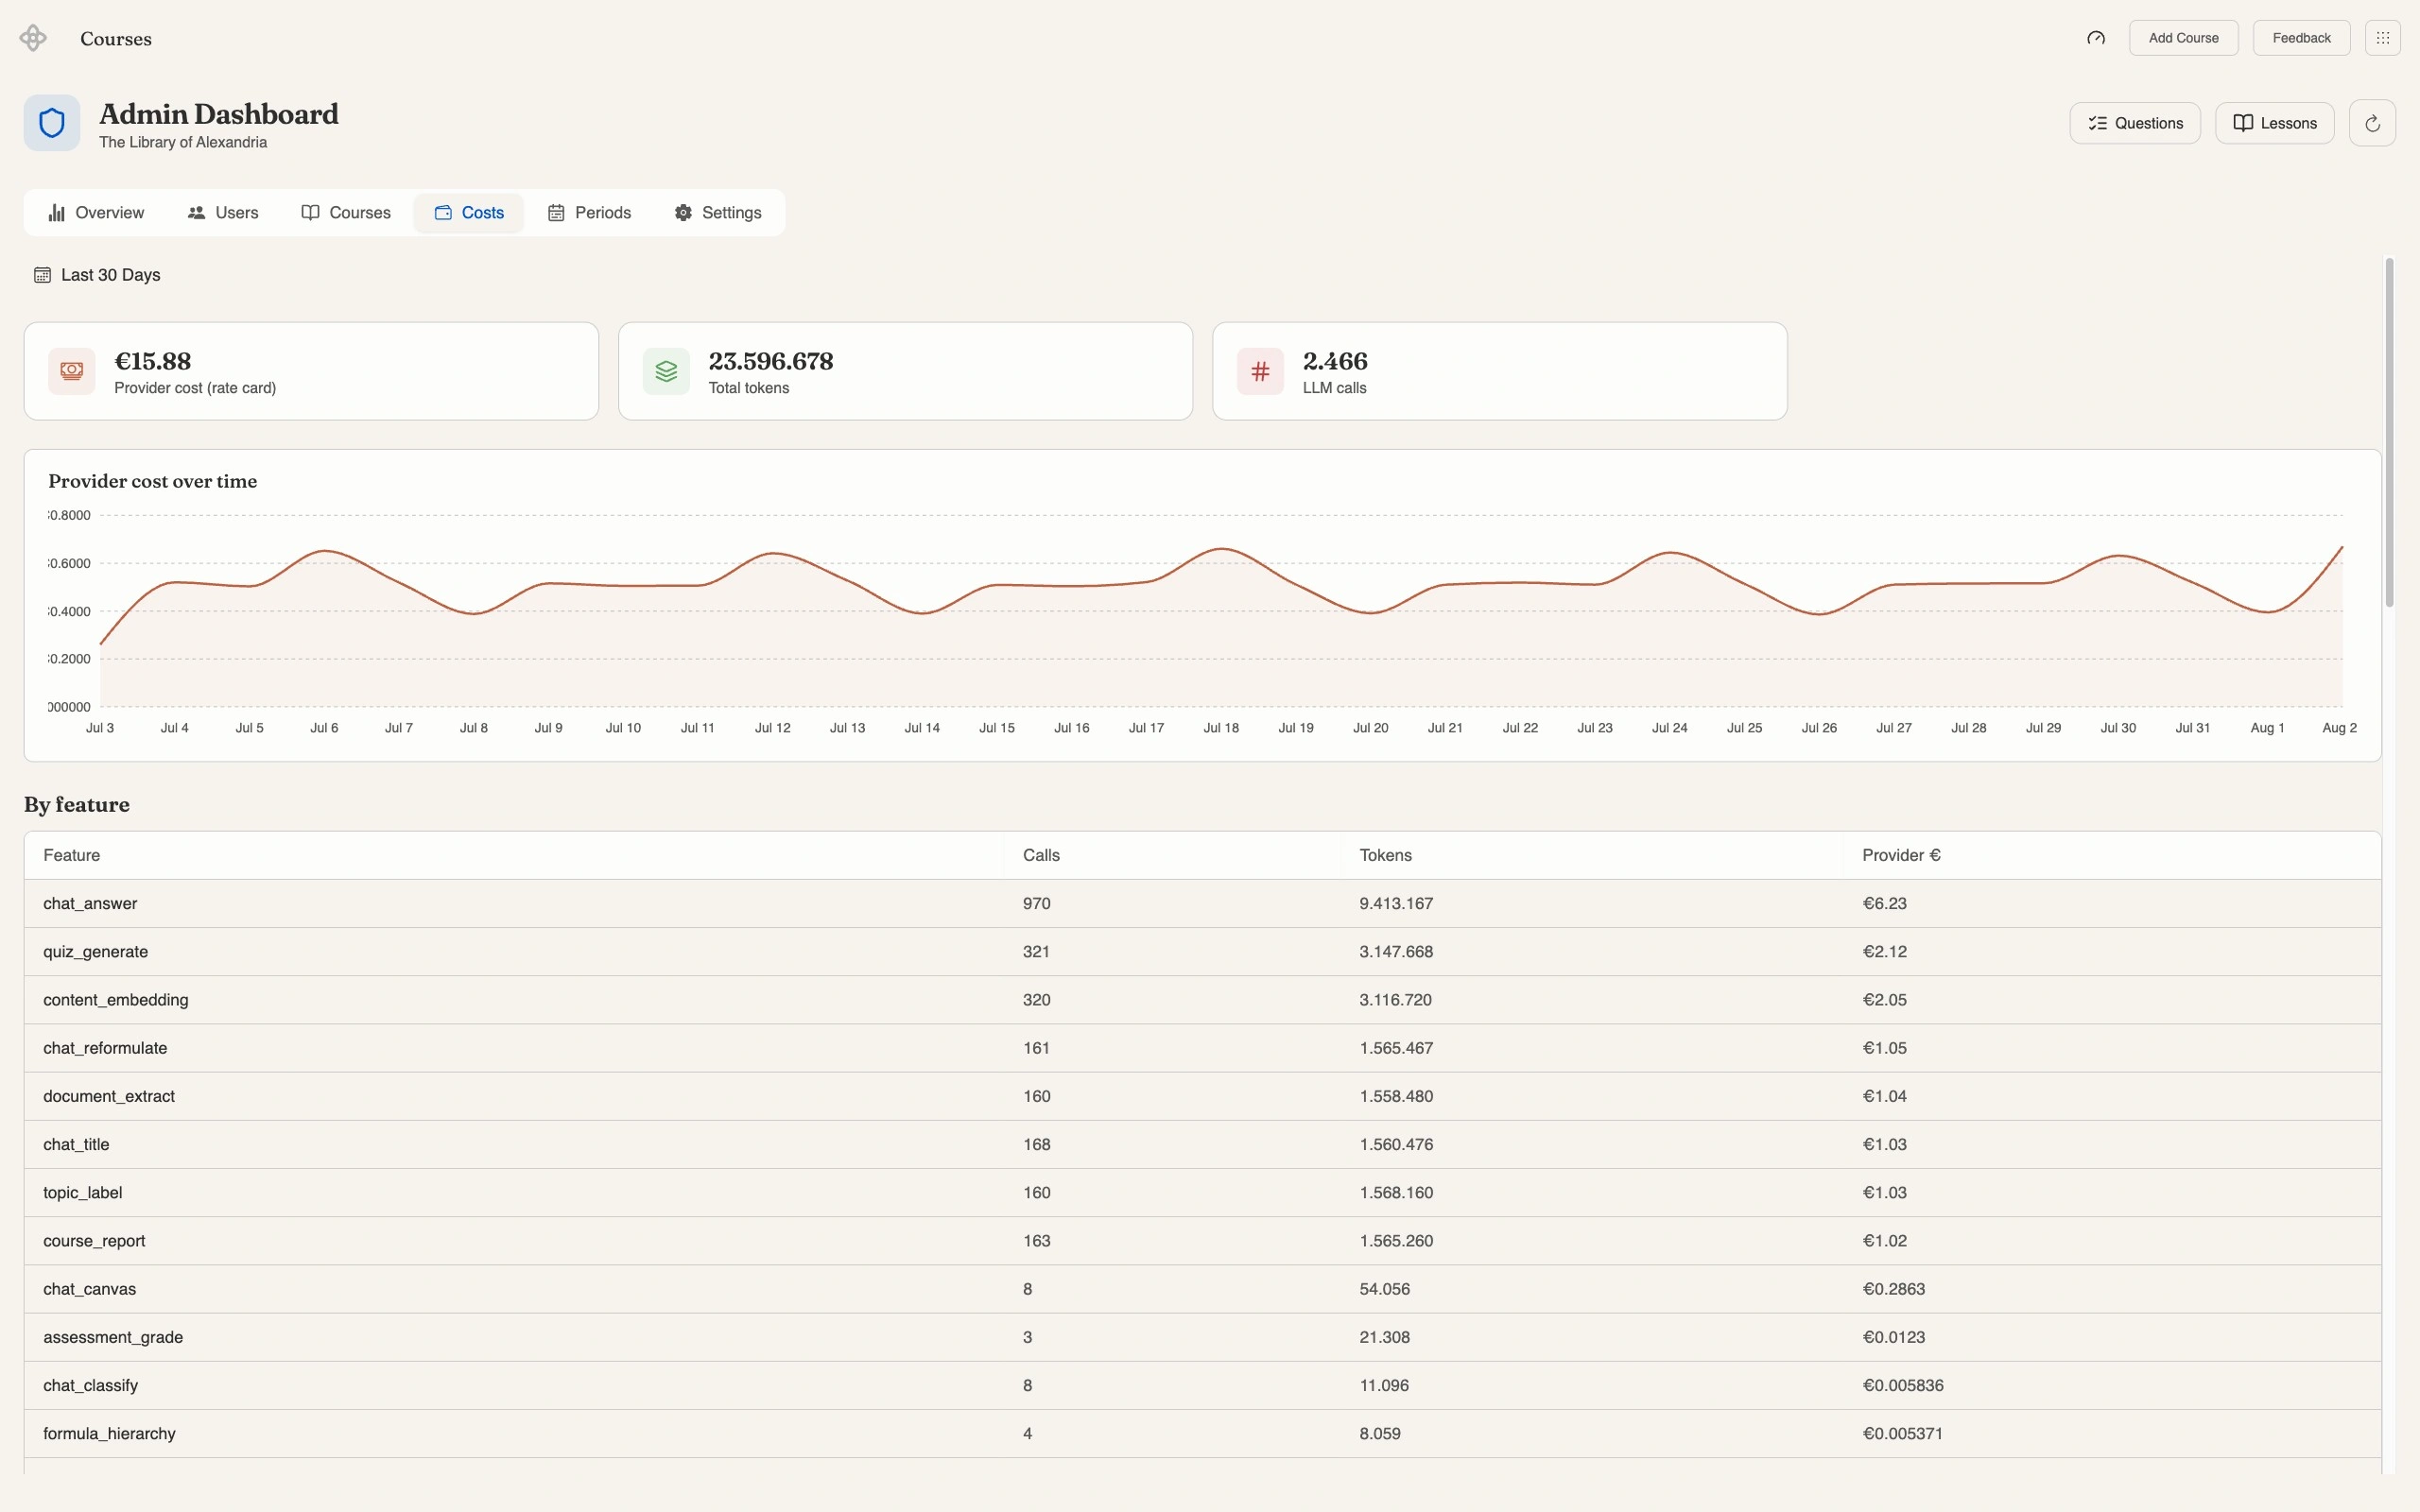The height and width of the screenshot is (1512, 2420).
Task: Click the banknote icon on provider cost card
Action: pos(72,371)
